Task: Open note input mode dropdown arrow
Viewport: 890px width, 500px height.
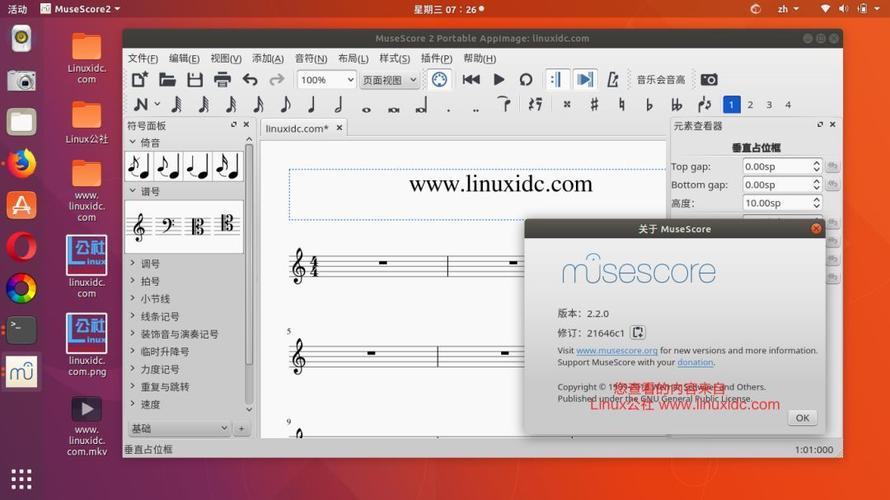Action: (157, 104)
